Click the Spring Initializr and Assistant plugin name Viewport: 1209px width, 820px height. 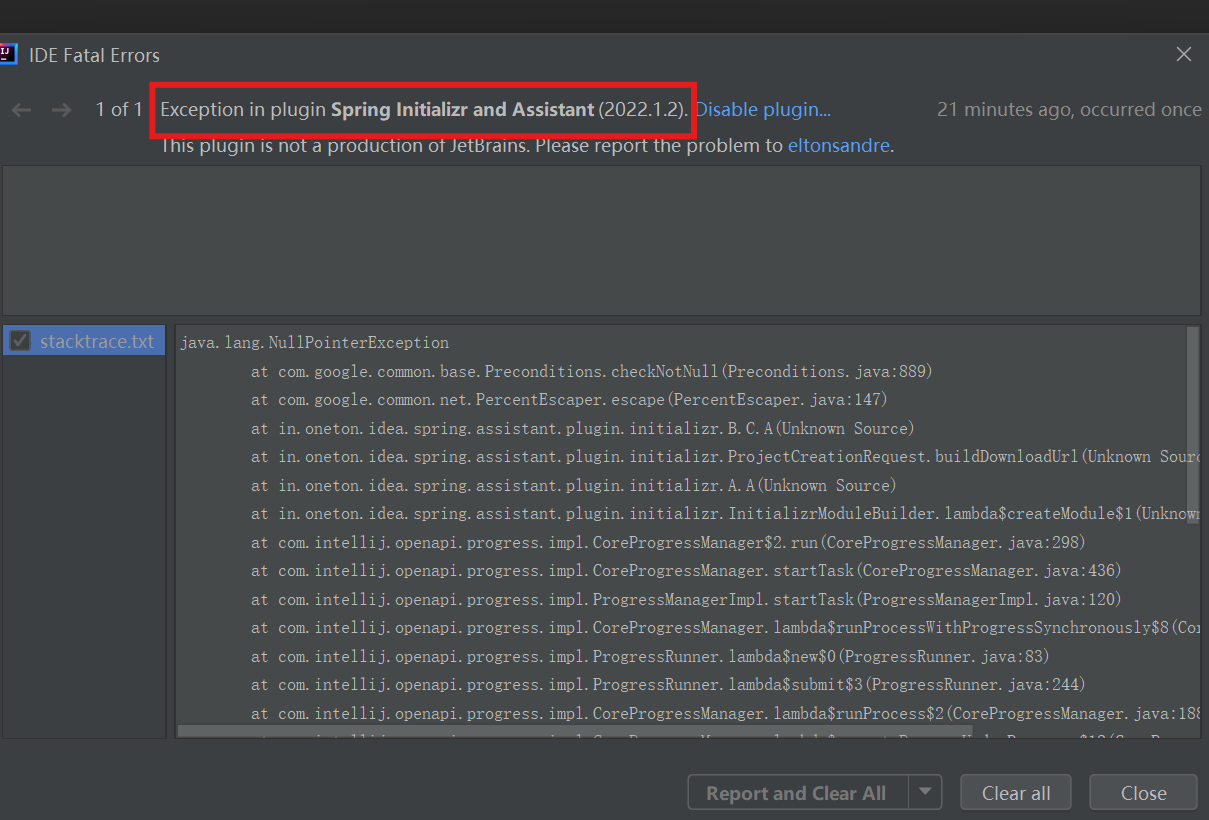pyautogui.click(x=462, y=110)
